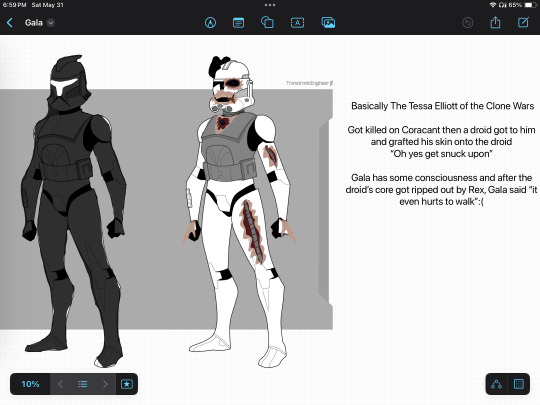Create a new board
Viewport: 540px width, 405px height.
point(523,22)
